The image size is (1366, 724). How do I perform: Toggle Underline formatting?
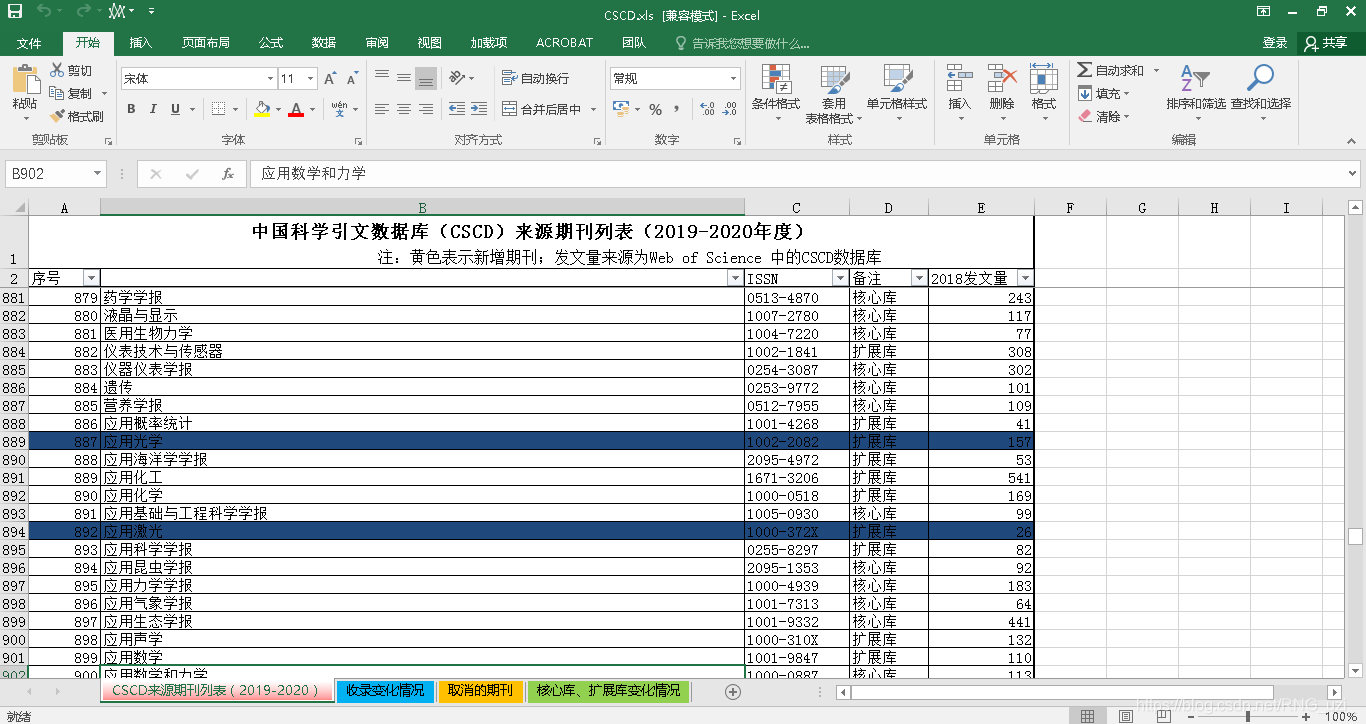point(176,109)
